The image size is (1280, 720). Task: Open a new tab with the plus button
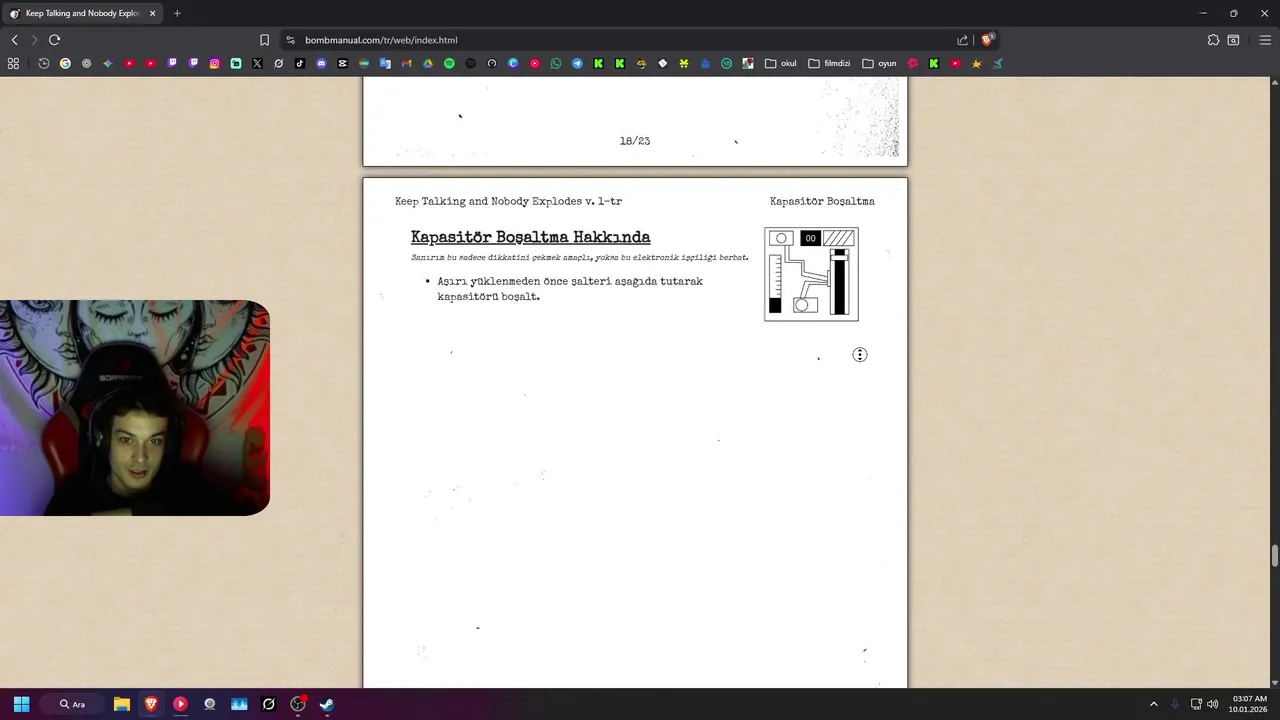coord(177,13)
